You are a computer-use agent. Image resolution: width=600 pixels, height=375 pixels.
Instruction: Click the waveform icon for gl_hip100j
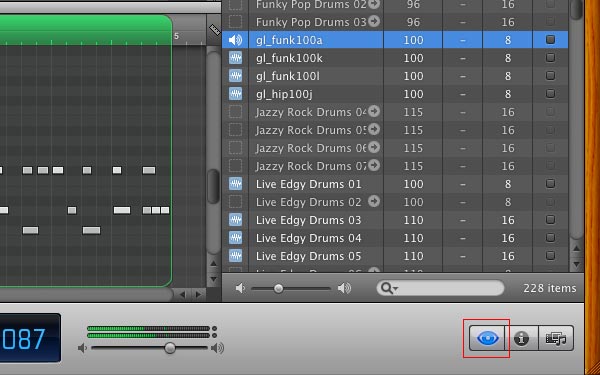[x=235, y=94]
